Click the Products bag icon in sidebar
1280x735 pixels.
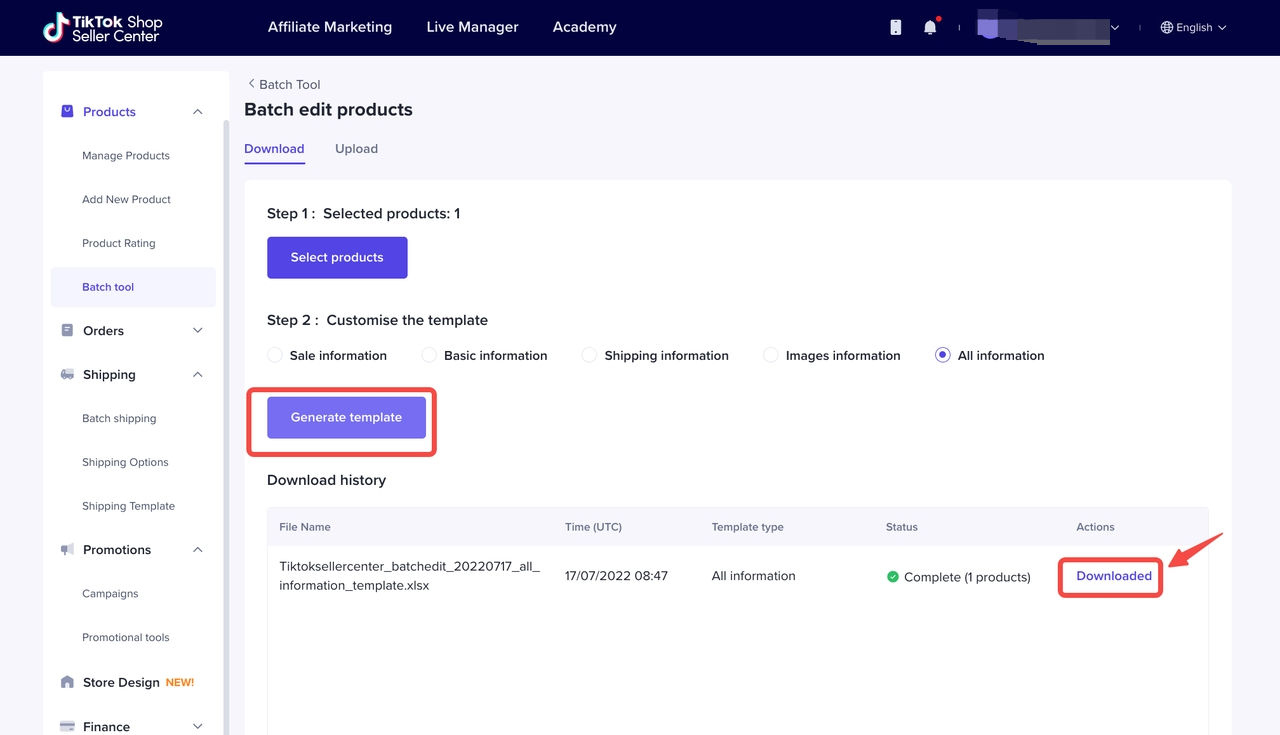tap(67, 112)
